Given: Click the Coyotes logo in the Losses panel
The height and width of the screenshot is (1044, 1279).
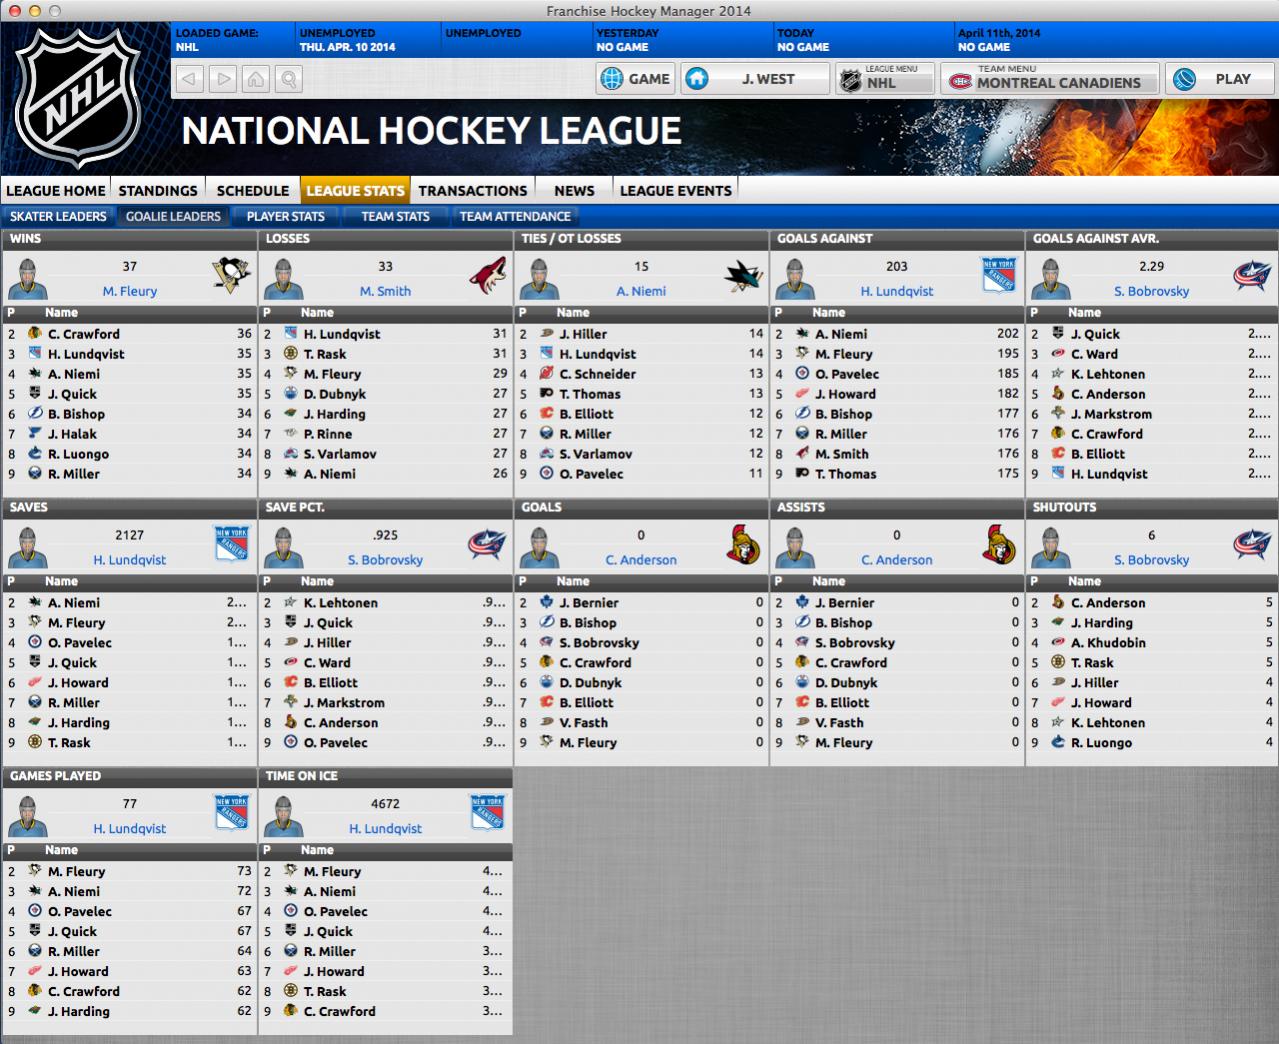Looking at the screenshot, I should coord(487,275).
